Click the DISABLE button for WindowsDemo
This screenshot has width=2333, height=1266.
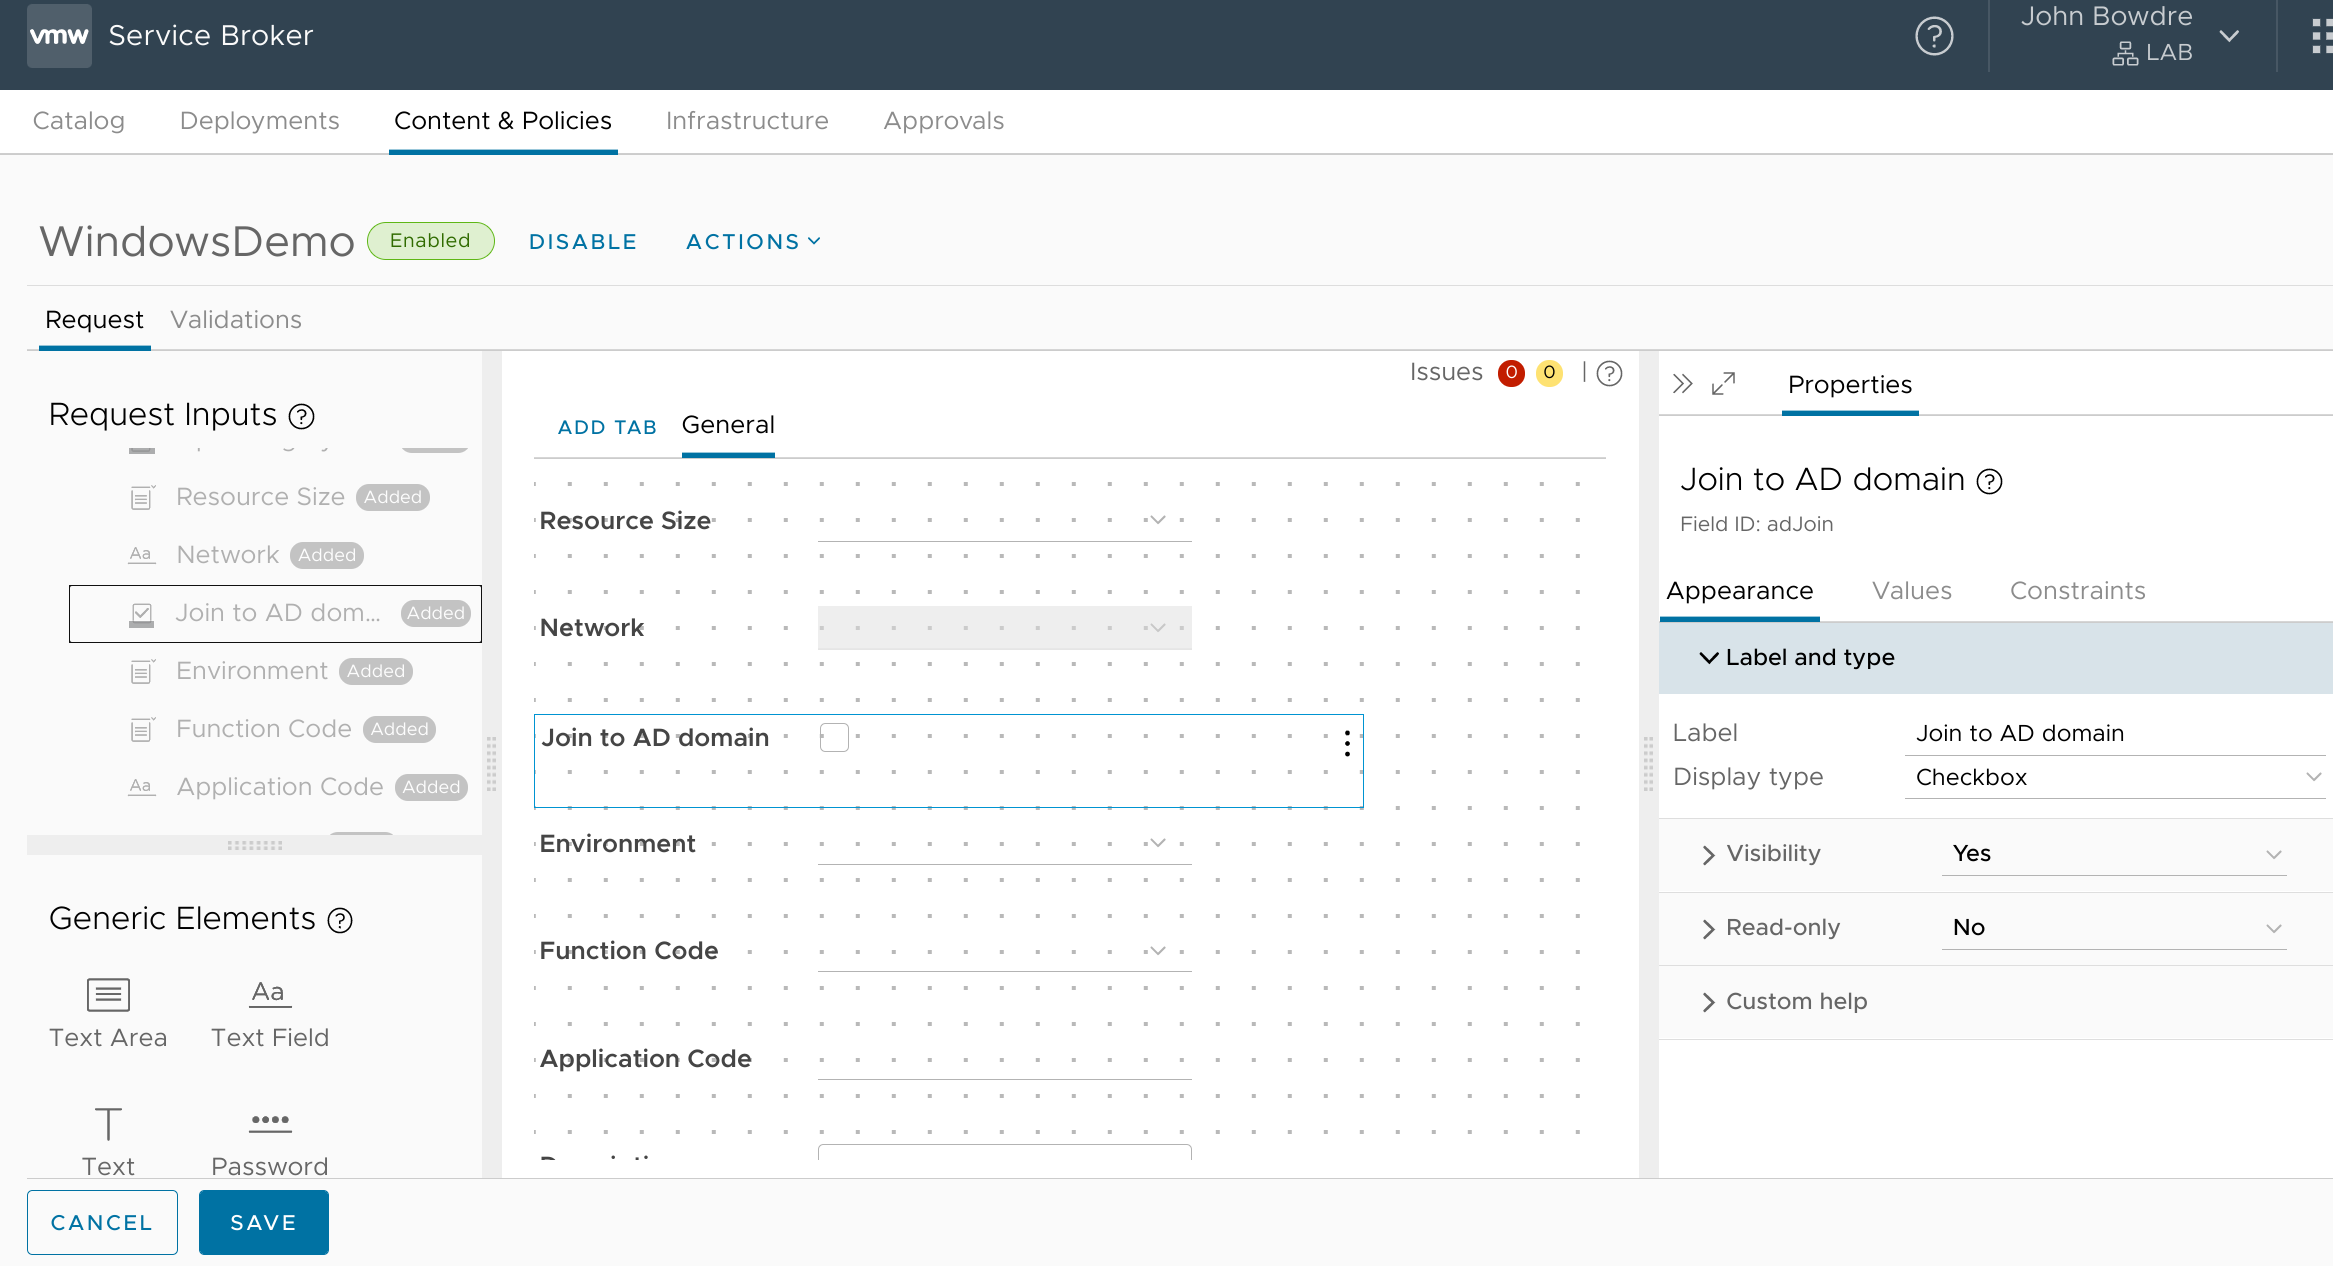click(x=581, y=240)
